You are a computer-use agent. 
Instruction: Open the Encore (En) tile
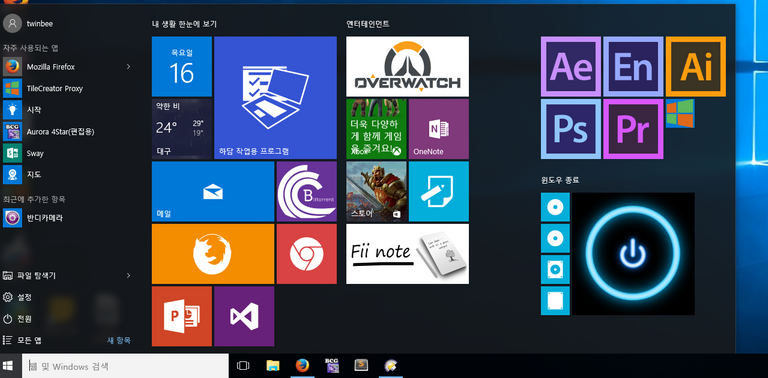click(x=633, y=67)
